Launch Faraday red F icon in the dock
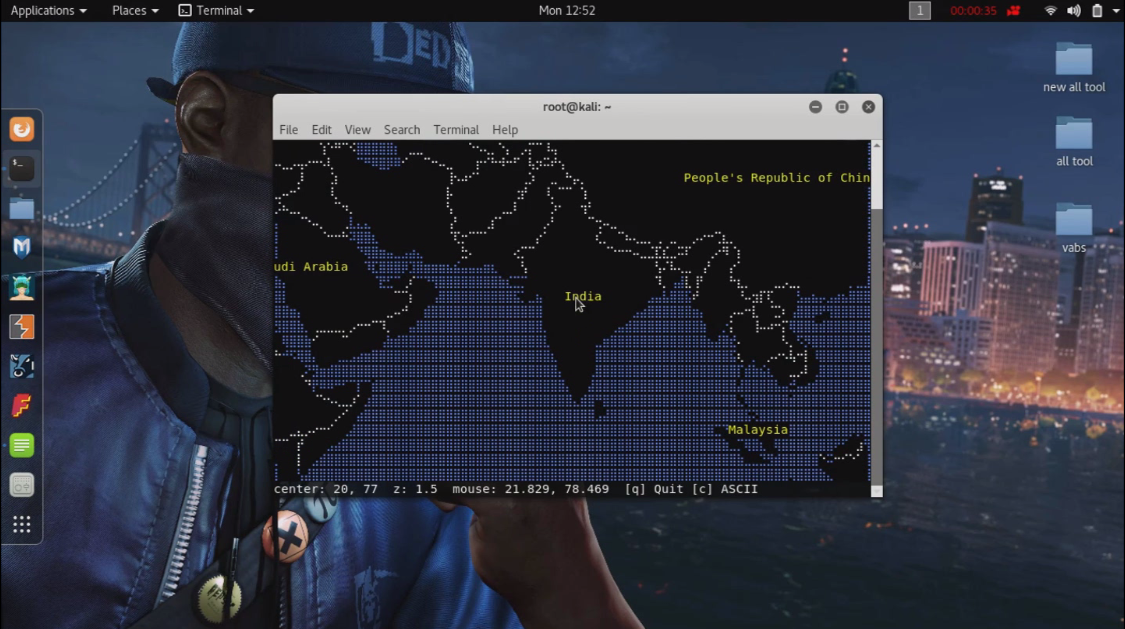1125x629 pixels. point(22,406)
